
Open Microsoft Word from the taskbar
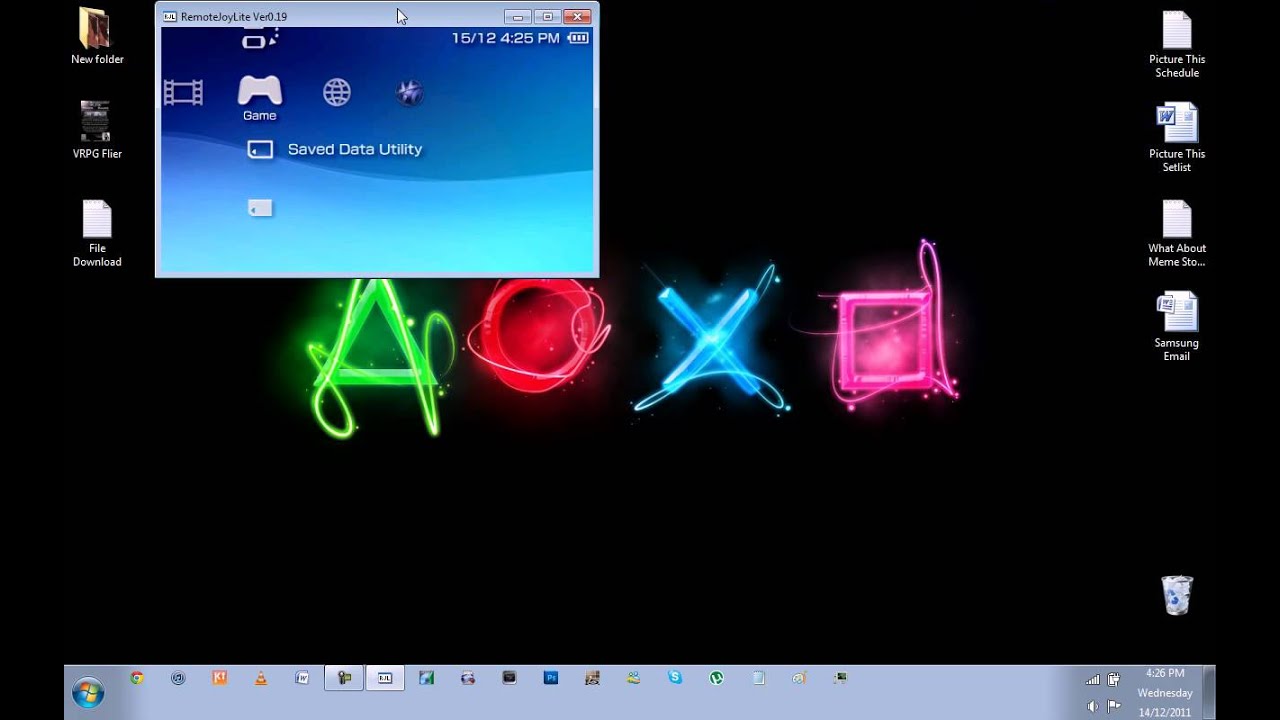click(x=302, y=678)
